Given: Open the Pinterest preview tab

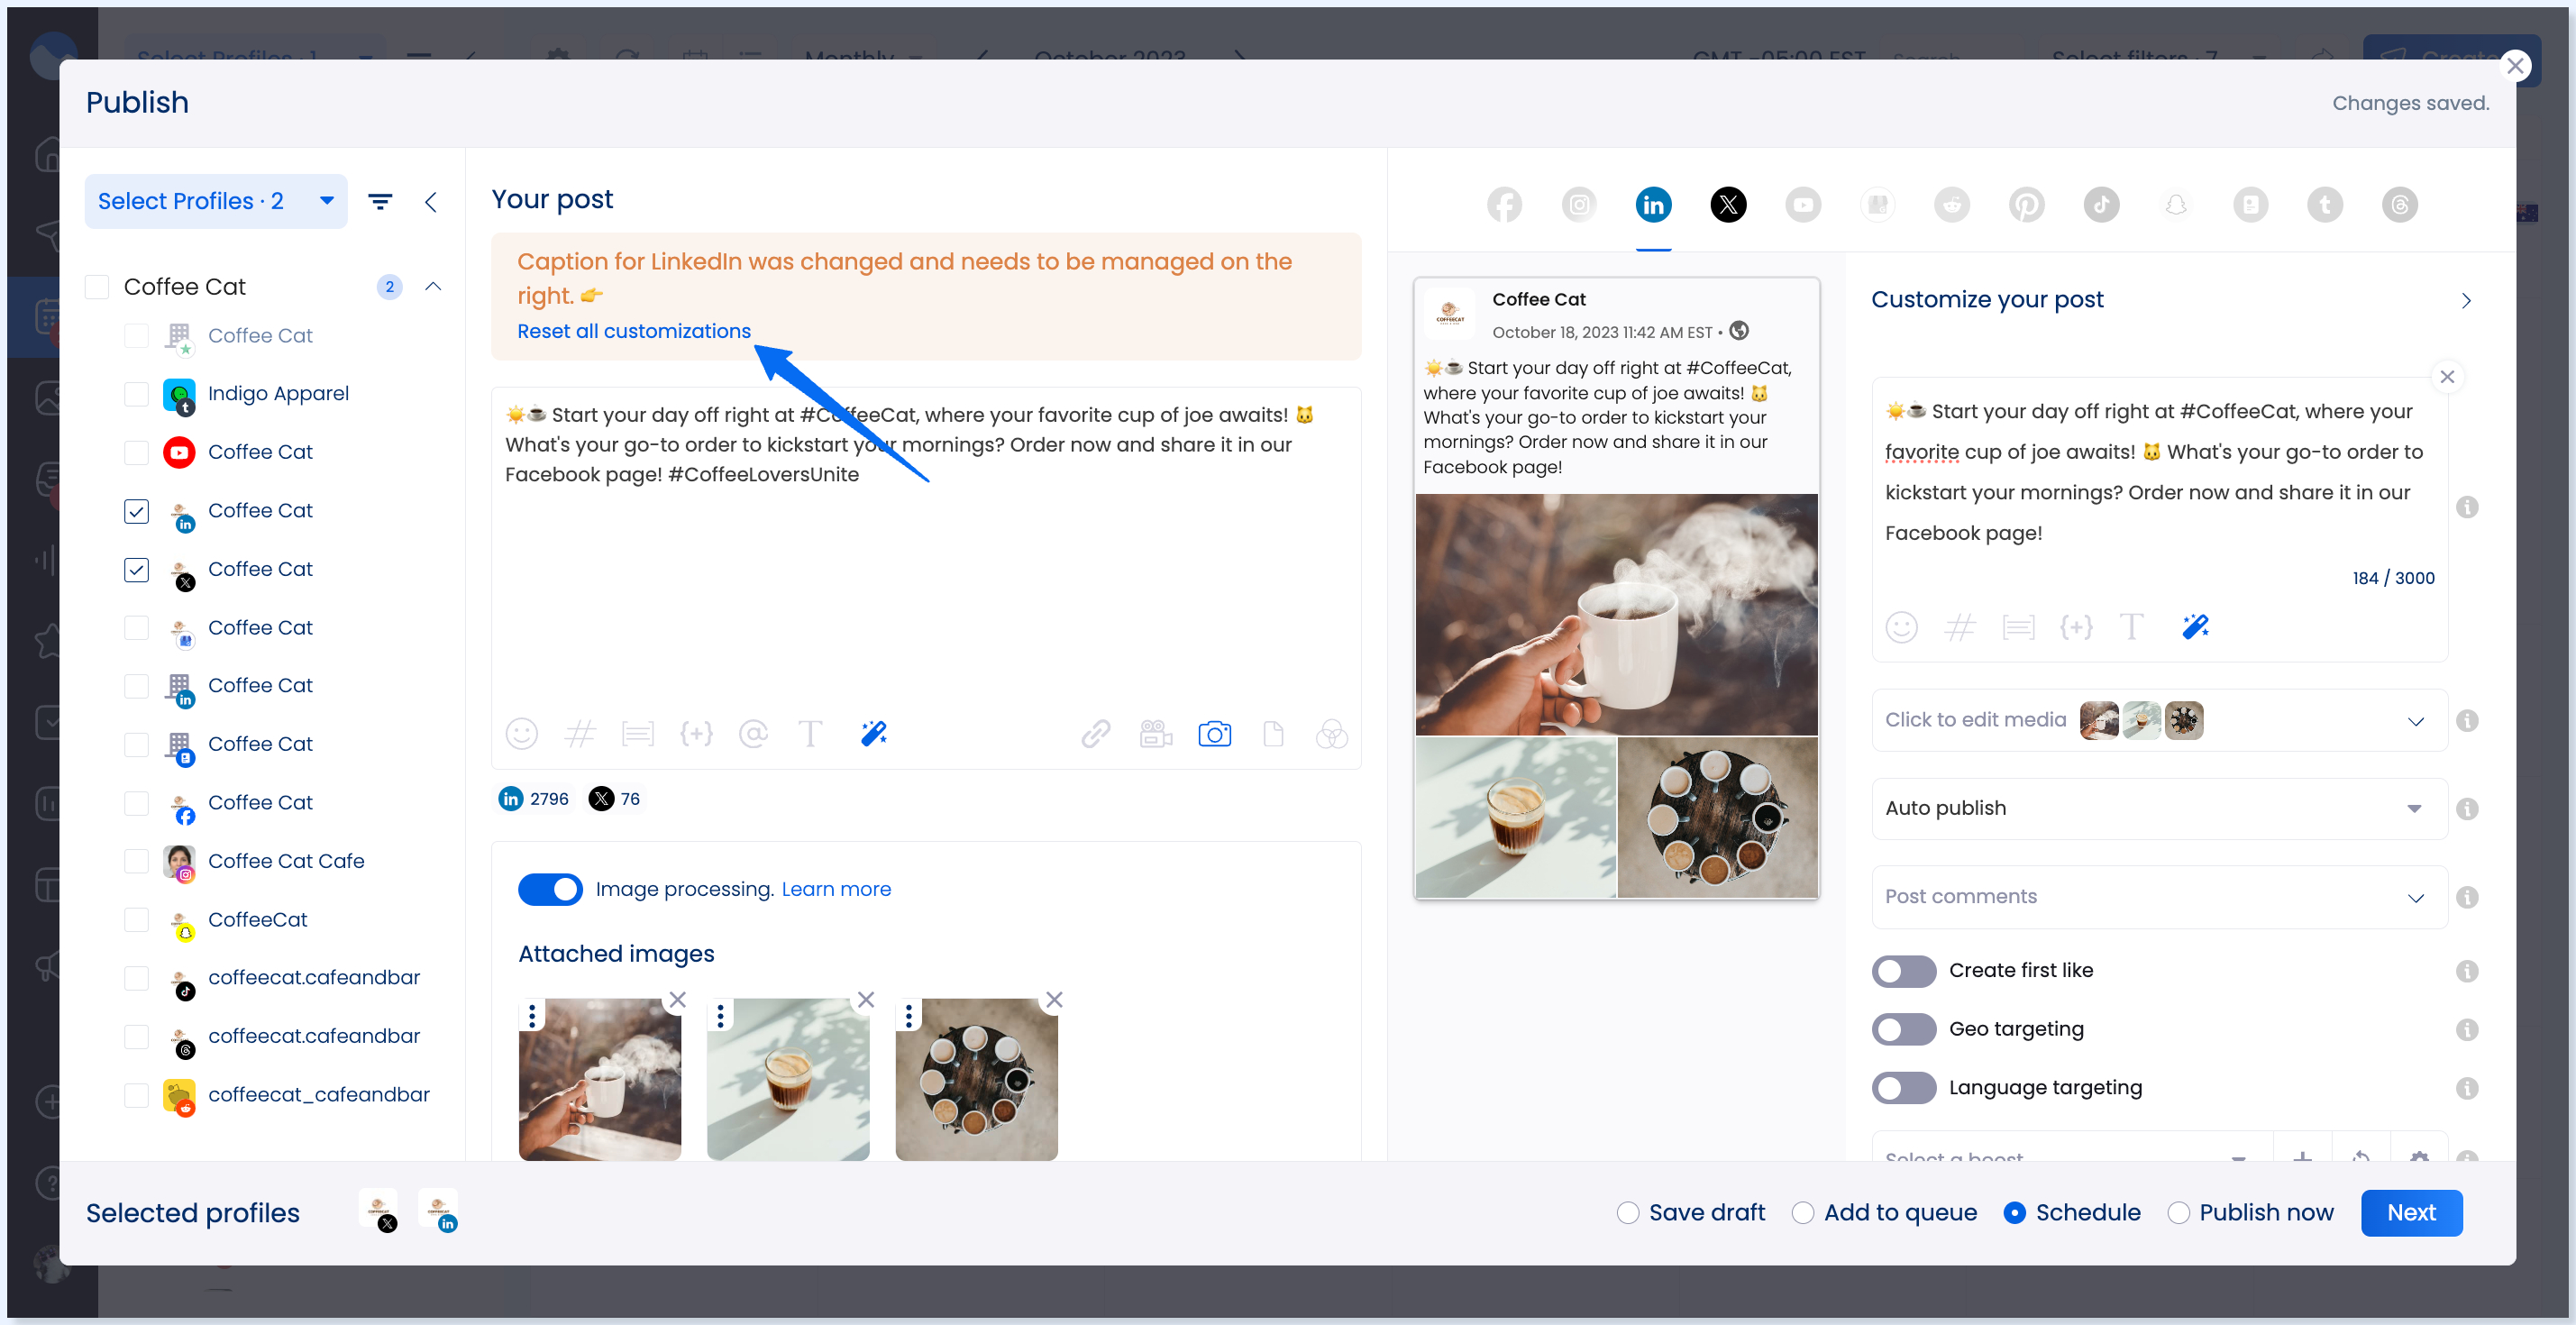Looking at the screenshot, I should pyautogui.click(x=2026, y=205).
